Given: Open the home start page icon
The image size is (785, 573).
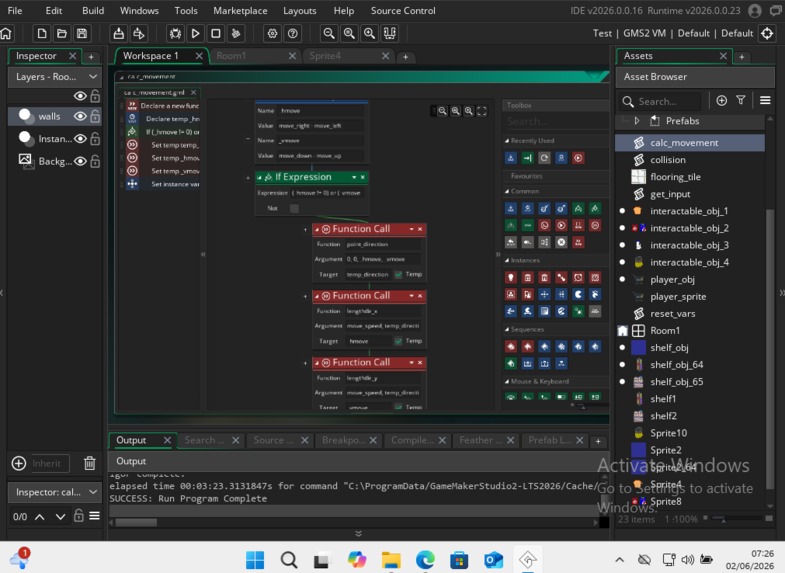Looking at the screenshot, I should (x=6, y=34).
